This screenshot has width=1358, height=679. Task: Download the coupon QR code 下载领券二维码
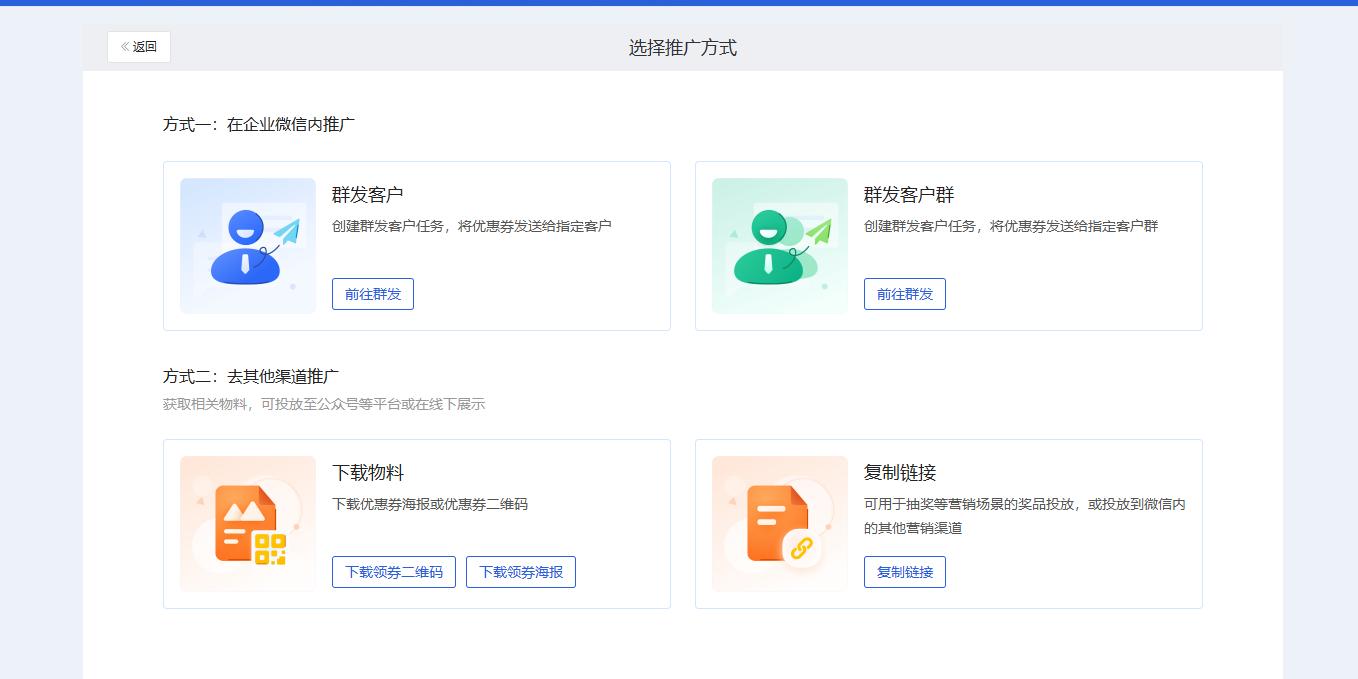pyautogui.click(x=394, y=572)
